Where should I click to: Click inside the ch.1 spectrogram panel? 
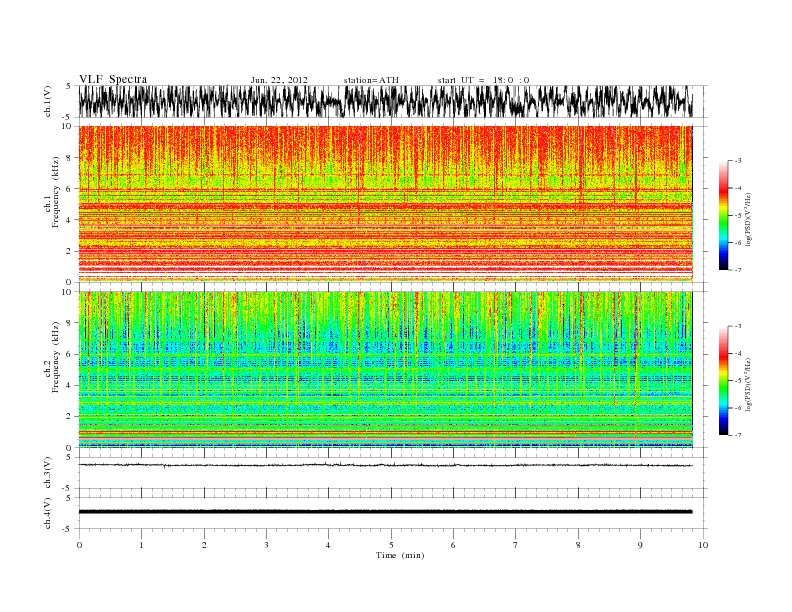385,204
